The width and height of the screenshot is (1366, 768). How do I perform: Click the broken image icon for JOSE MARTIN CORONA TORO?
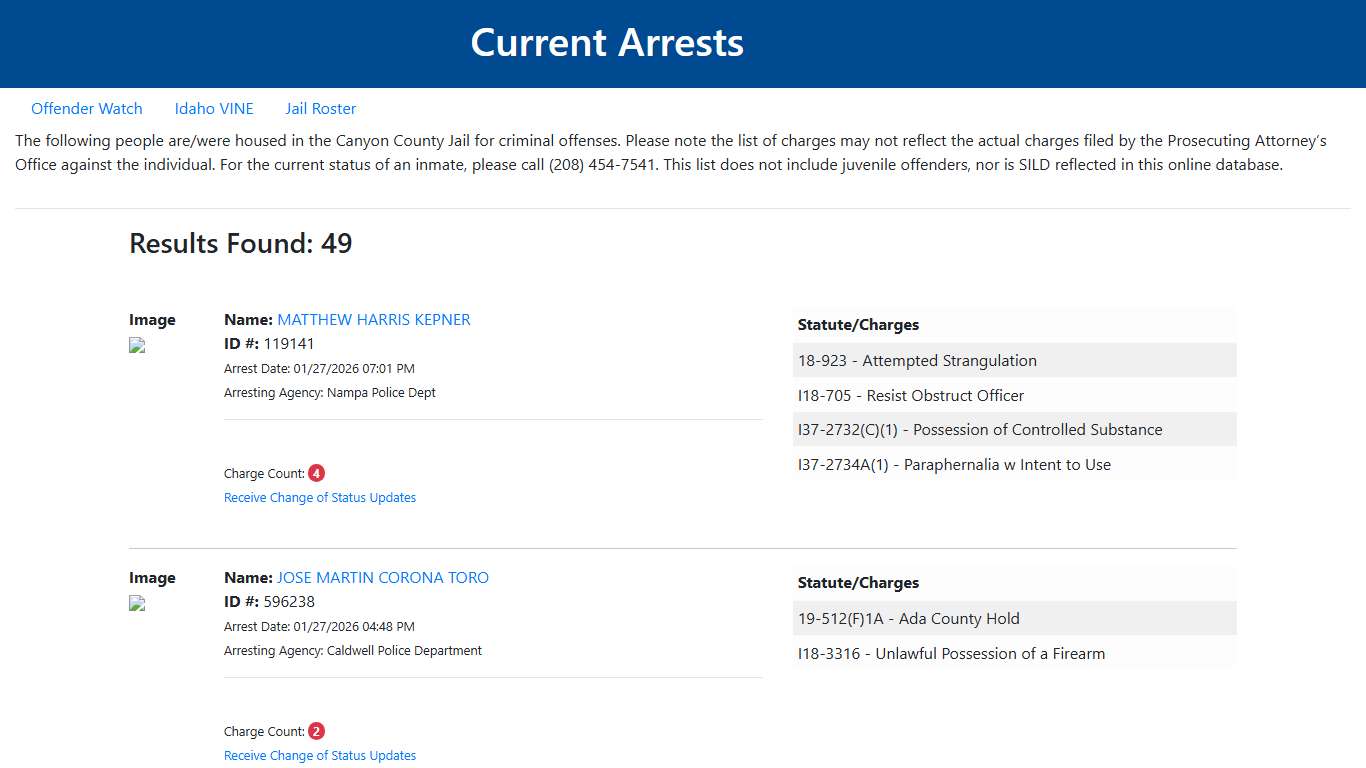(x=136, y=604)
